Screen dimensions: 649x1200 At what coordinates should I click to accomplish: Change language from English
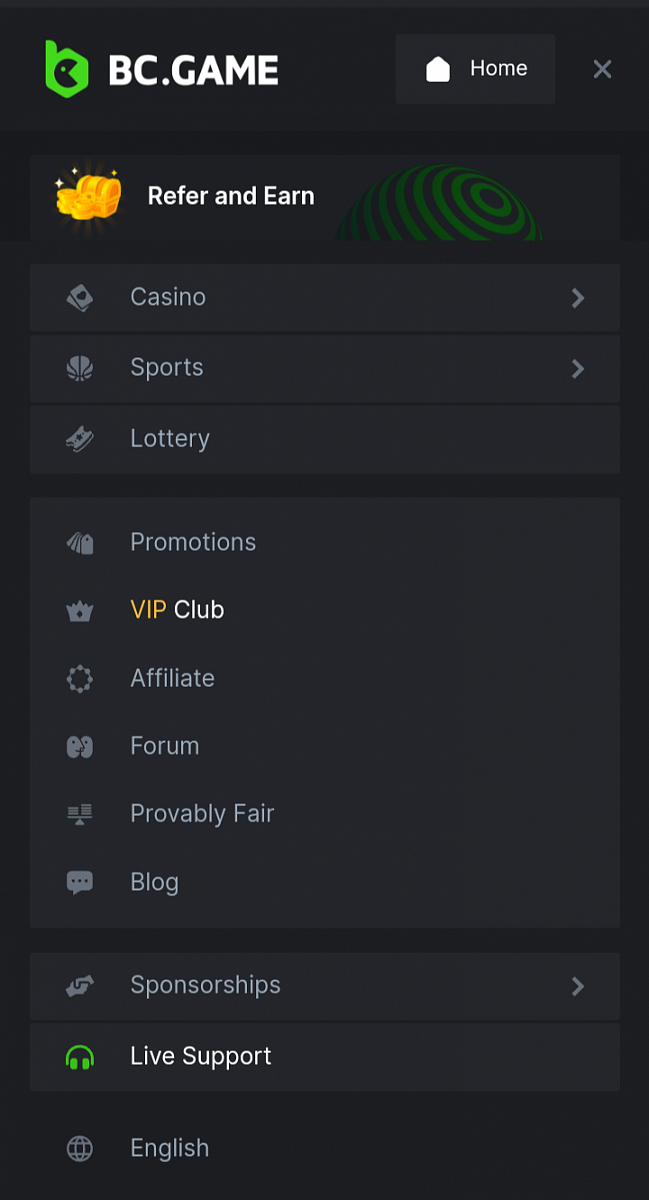(x=170, y=1148)
